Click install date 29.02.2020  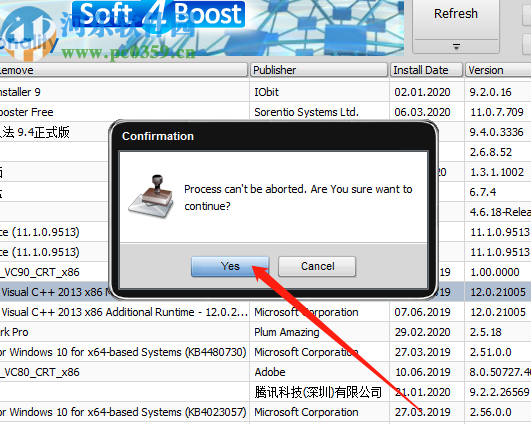coord(422,332)
